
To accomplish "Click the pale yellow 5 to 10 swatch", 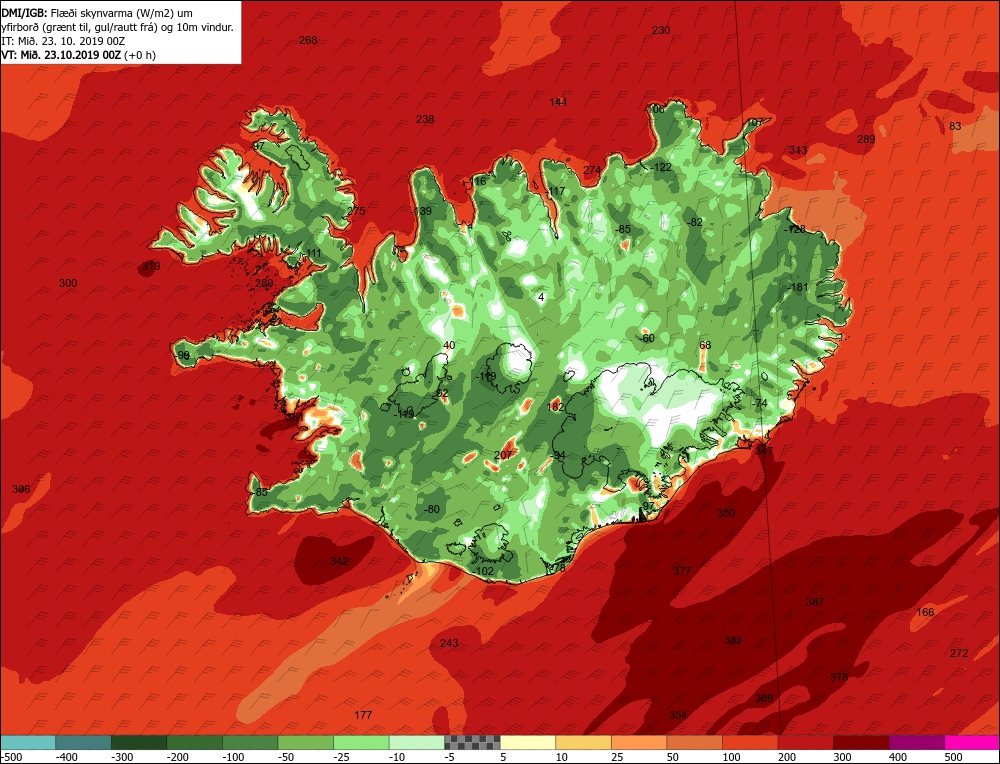I will [527, 742].
